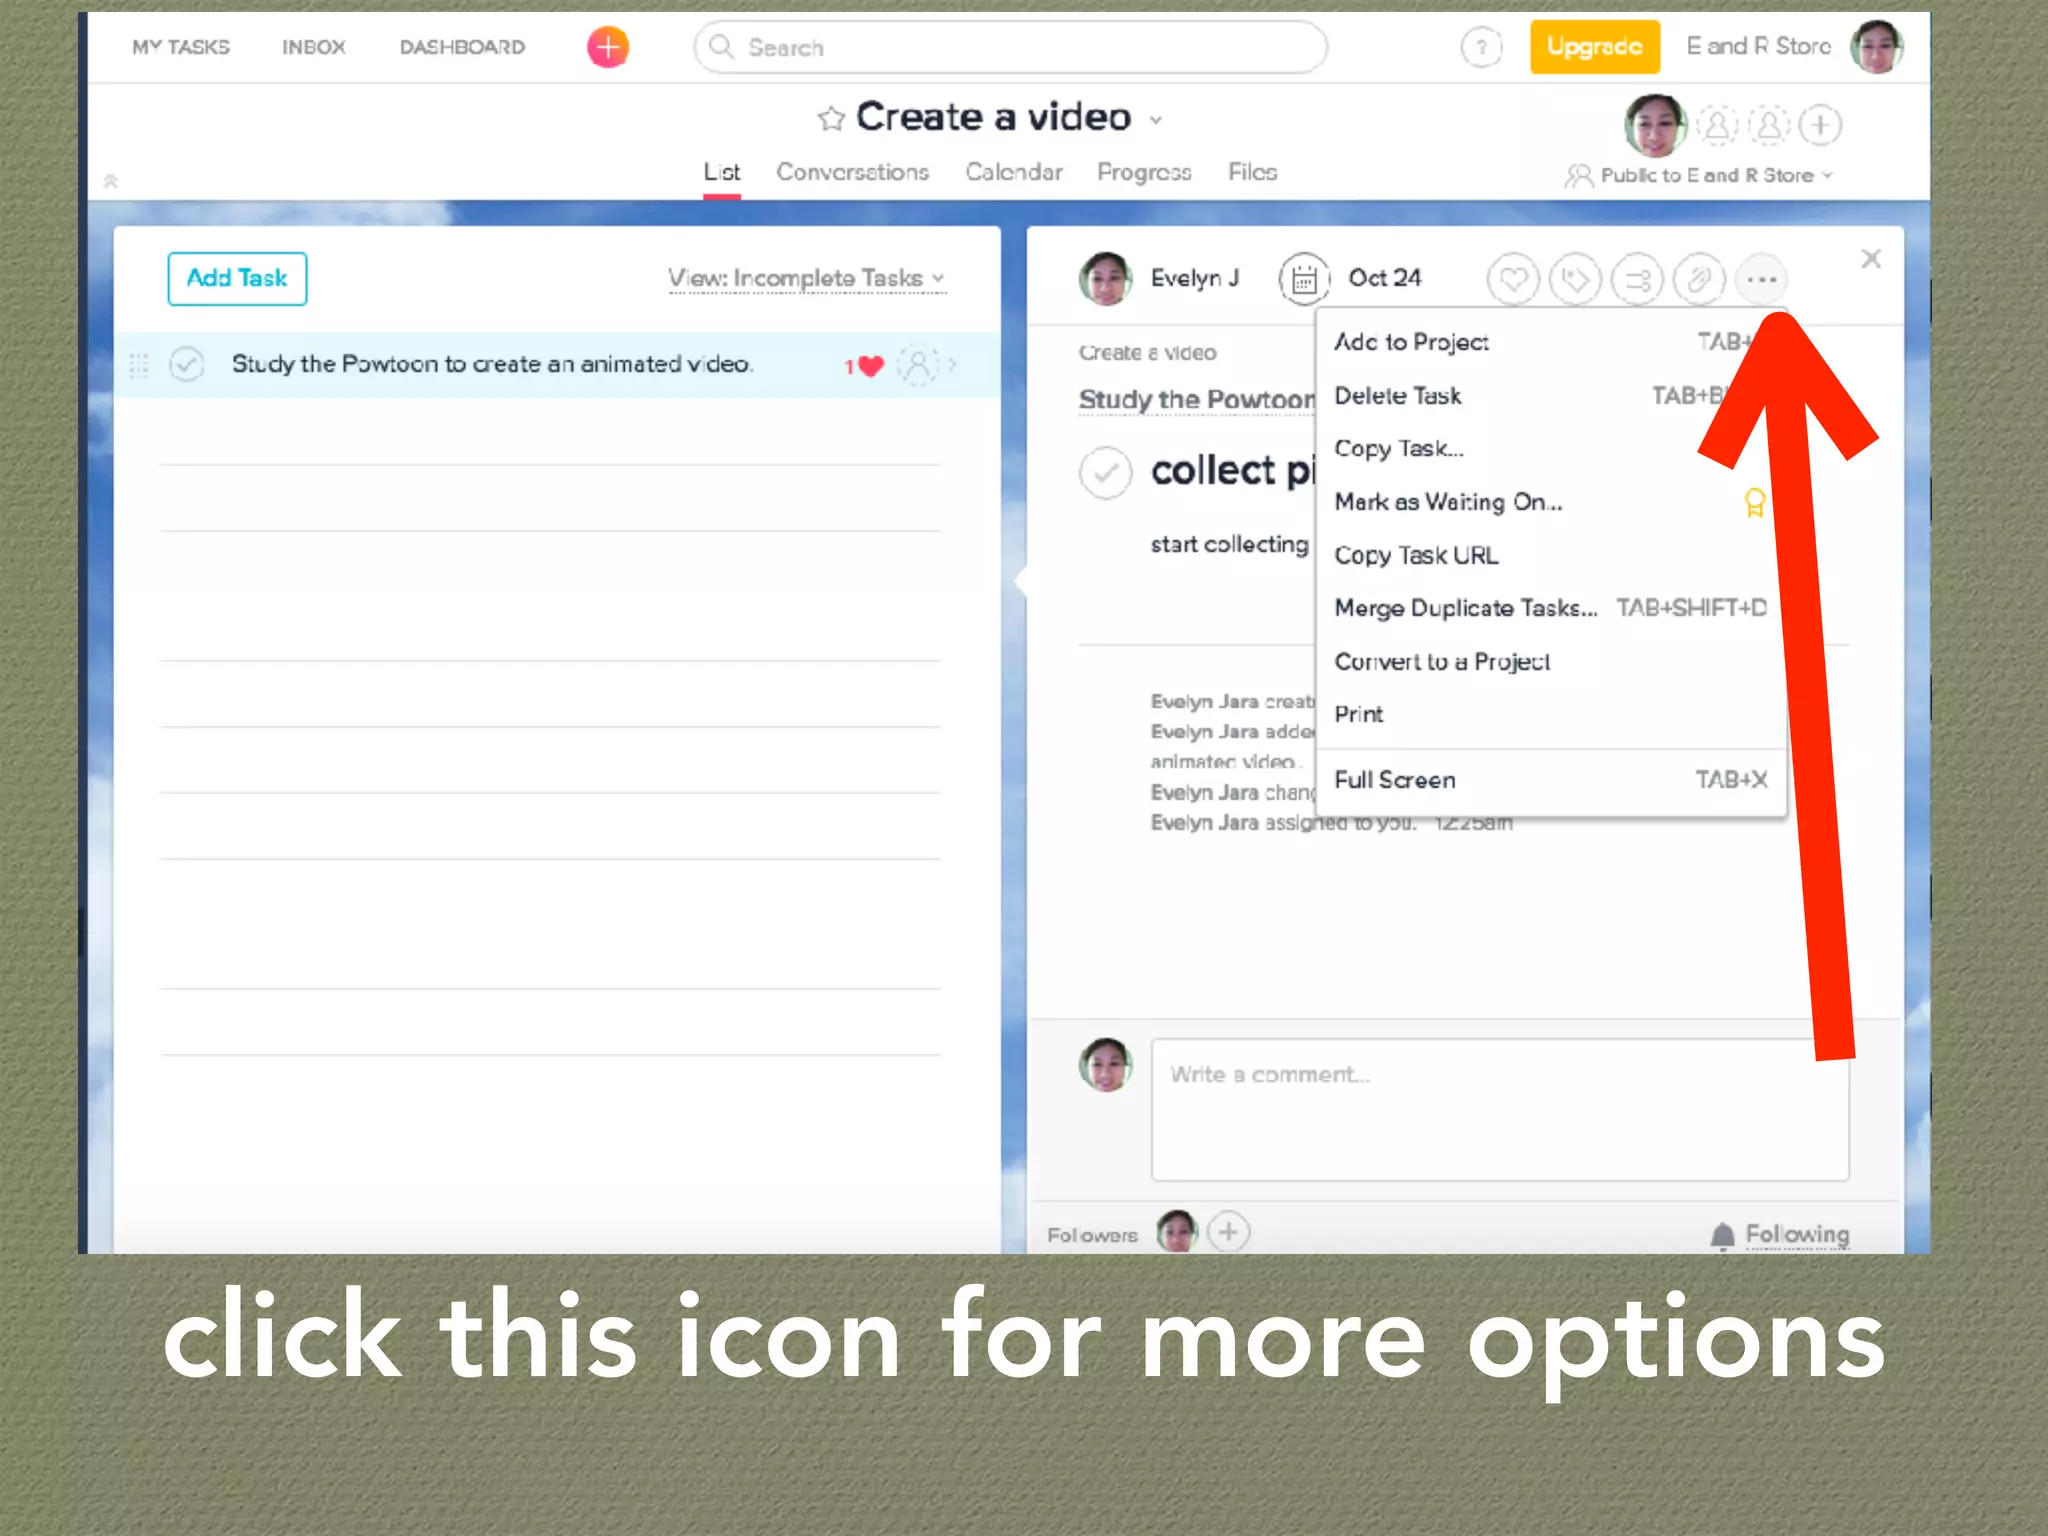
Task: Open details arrow on Powtoon task row
Action: (x=953, y=365)
